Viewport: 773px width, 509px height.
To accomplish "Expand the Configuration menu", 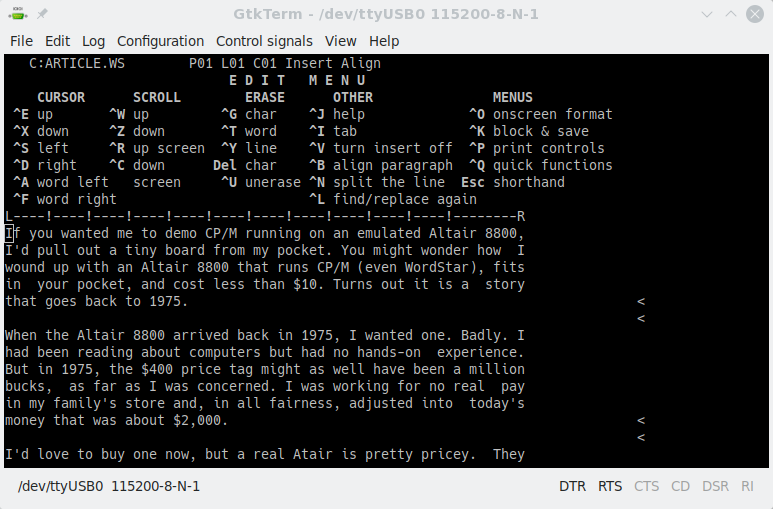I will tap(160, 41).
